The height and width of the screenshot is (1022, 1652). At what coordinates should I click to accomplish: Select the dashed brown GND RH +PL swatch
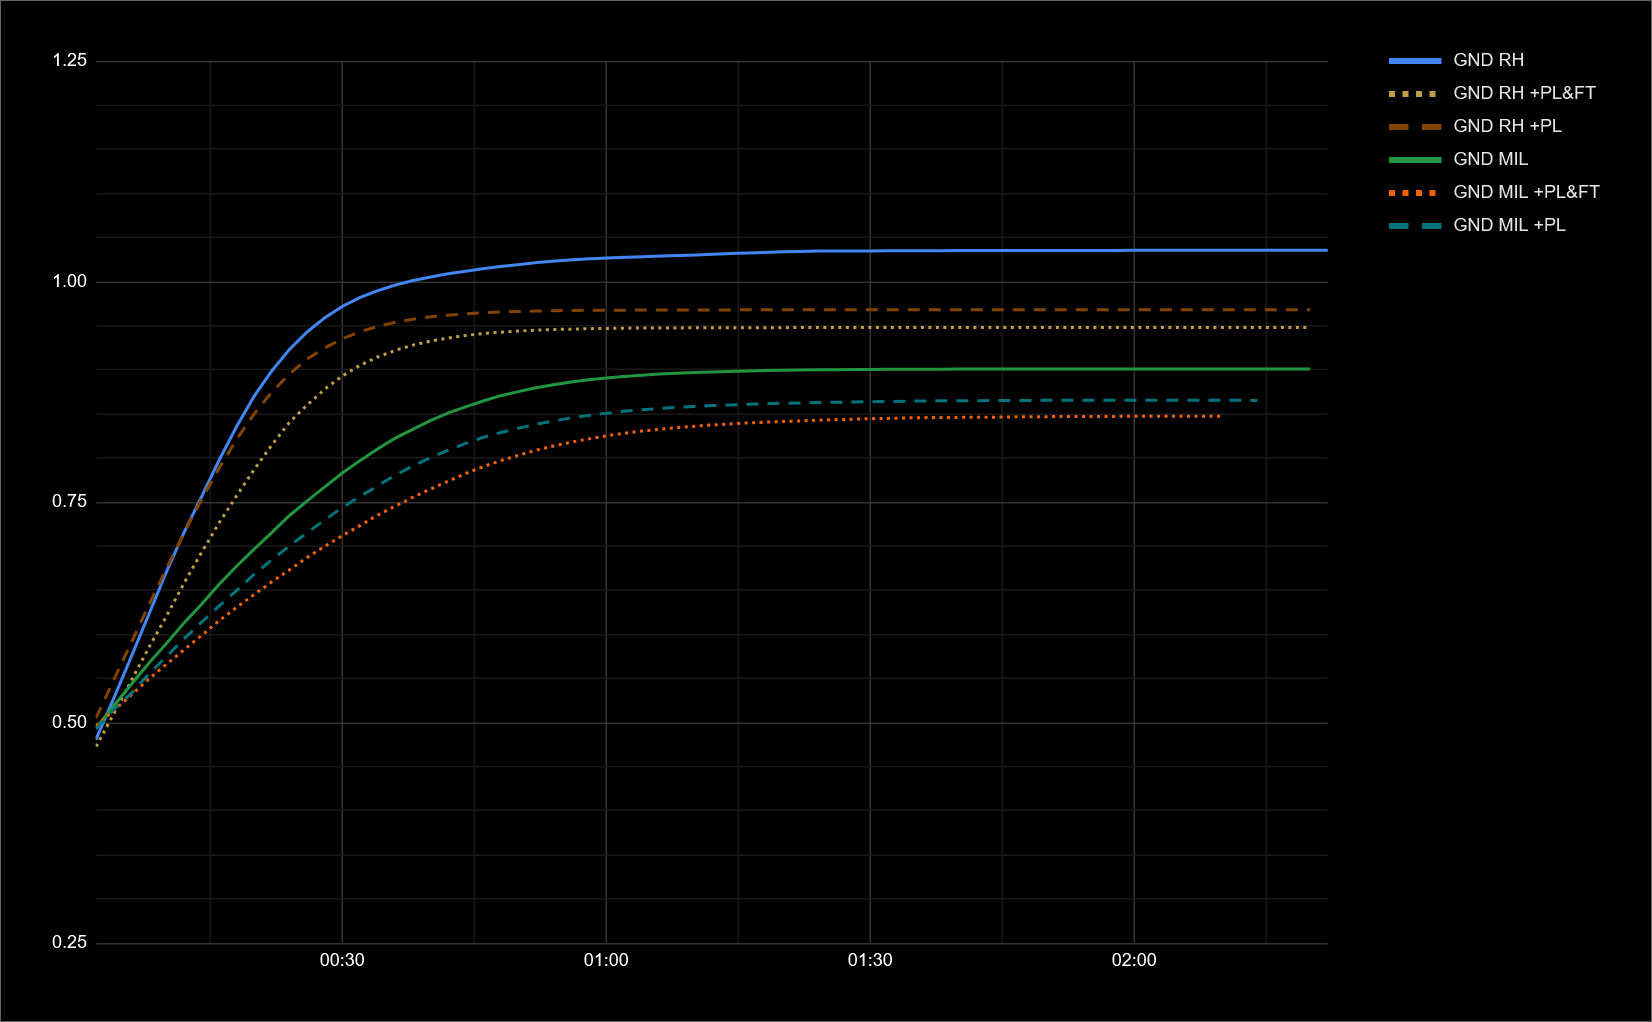(1415, 126)
